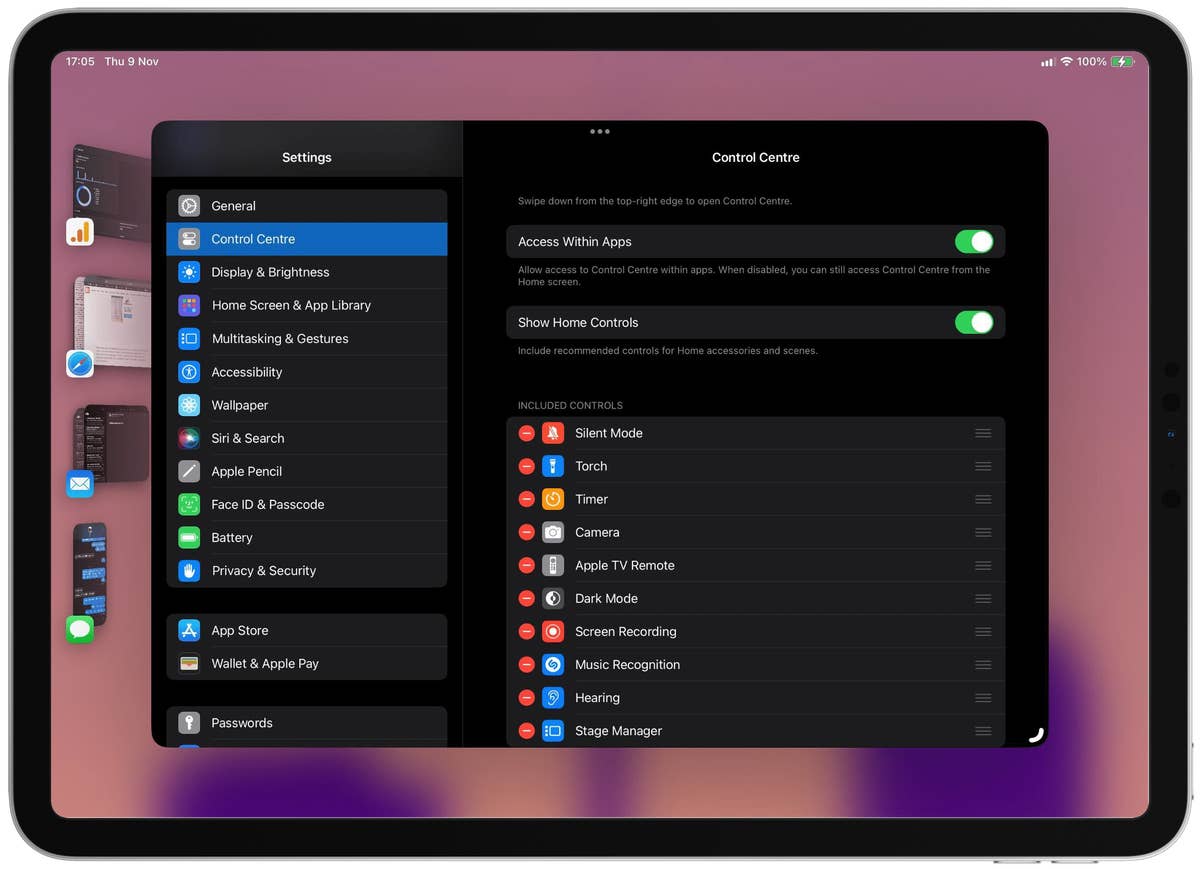This screenshot has width=1200, height=869.
Task: Tap the orange Timer control icon
Action: click(x=553, y=498)
